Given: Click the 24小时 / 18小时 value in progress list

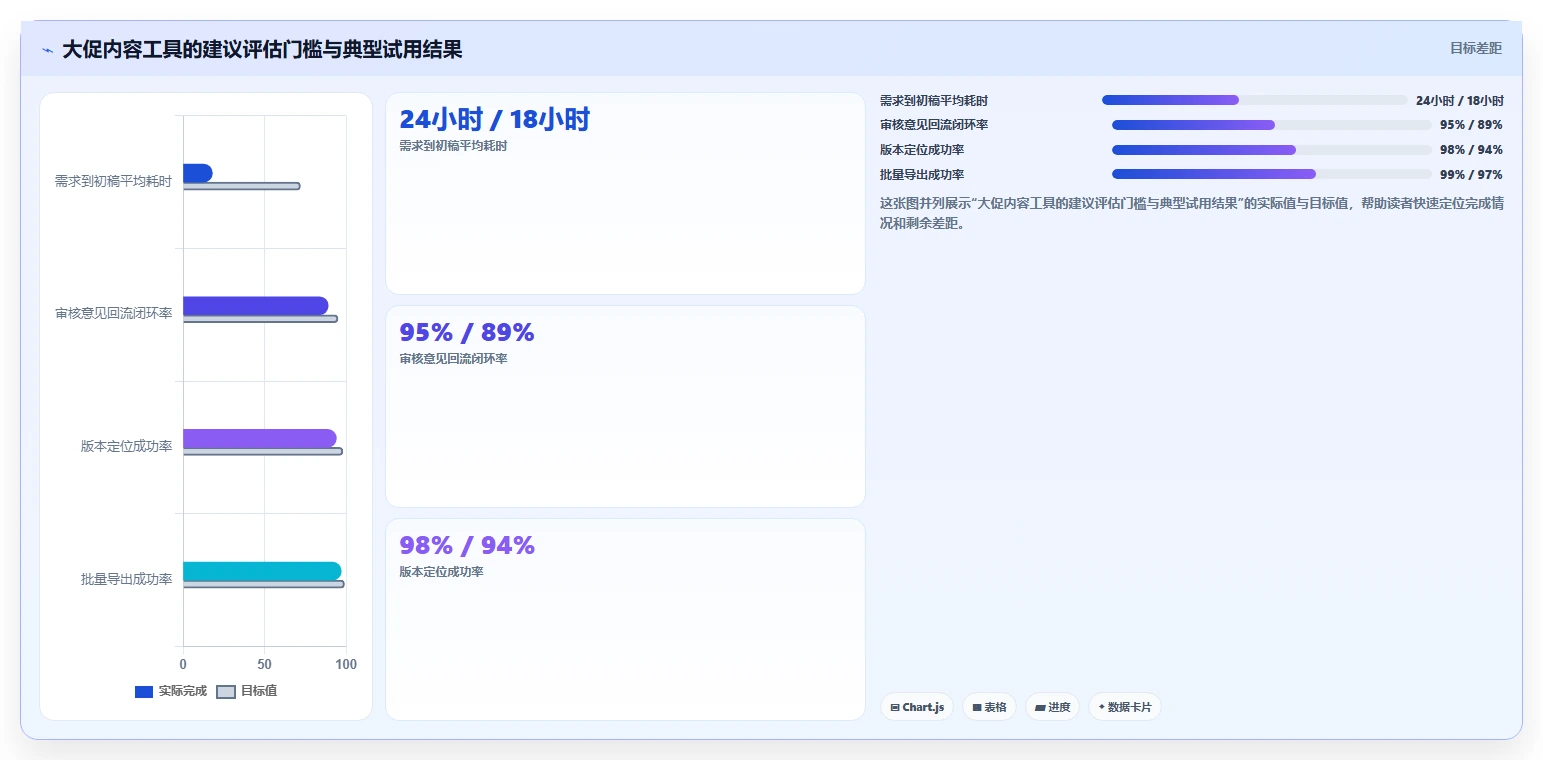Looking at the screenshot, I should click(x=1460, y=100).
